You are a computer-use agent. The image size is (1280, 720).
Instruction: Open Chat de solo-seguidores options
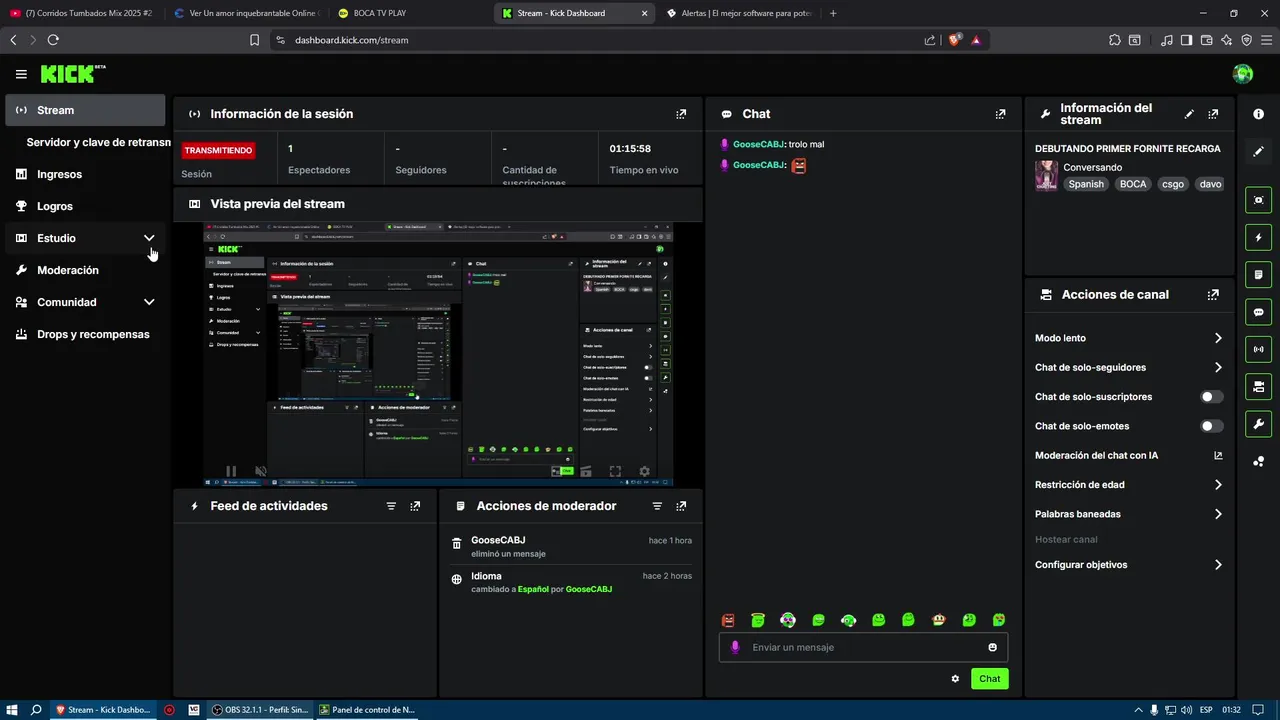[x=1129, y=367]
